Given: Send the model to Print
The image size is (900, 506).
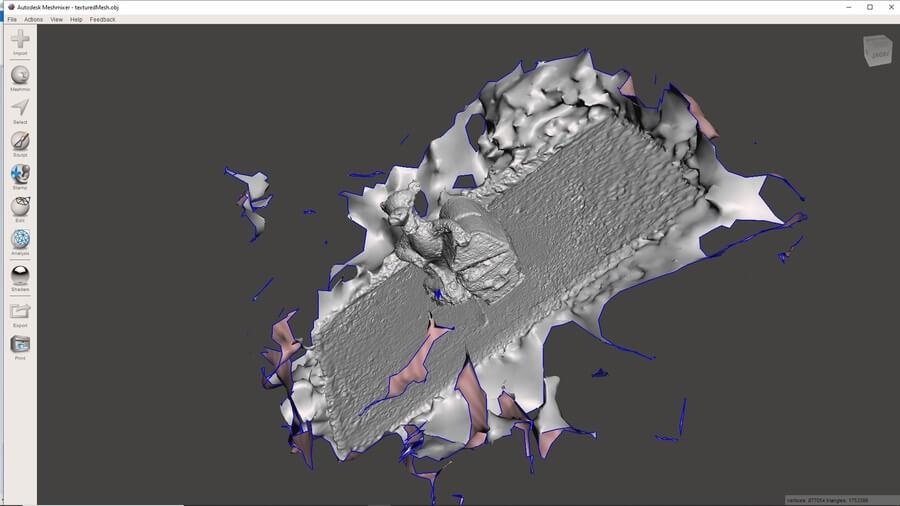Looking at the screenshot, I should (20, 345).
